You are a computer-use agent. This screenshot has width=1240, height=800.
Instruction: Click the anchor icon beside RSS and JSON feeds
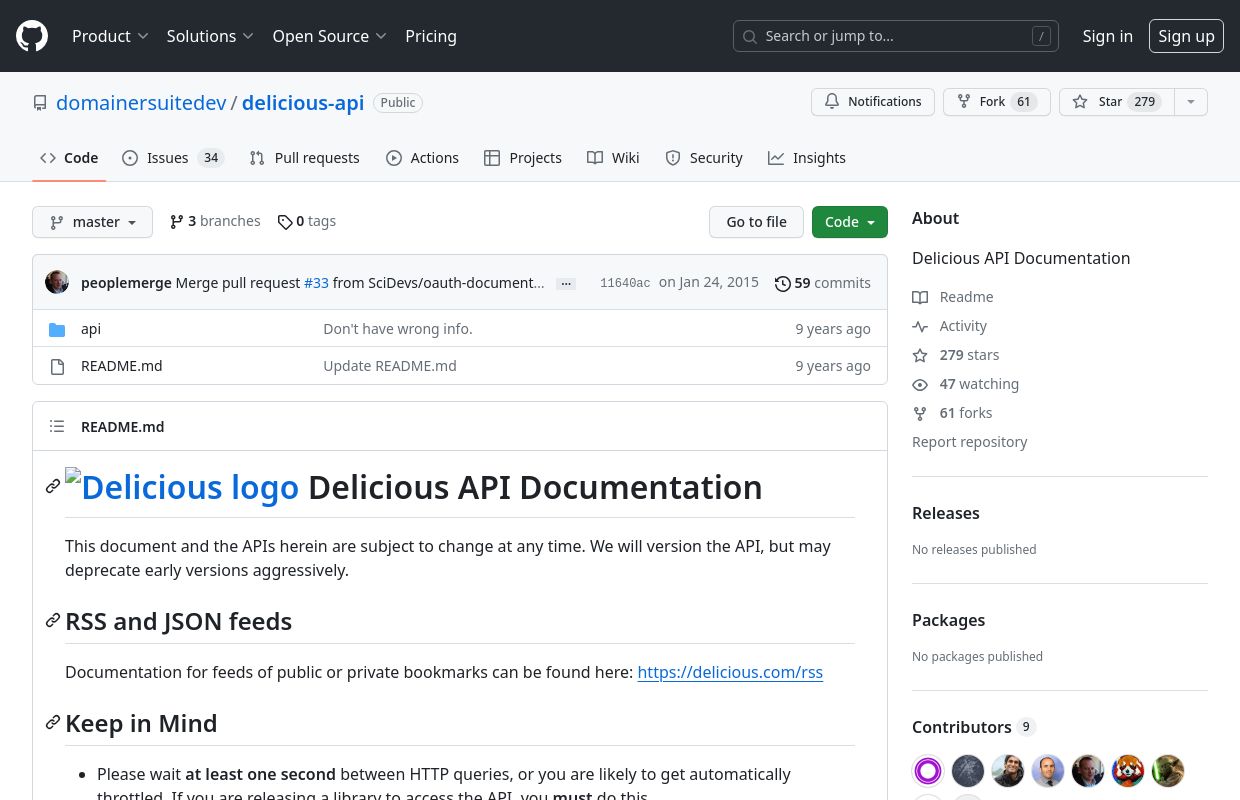pyautogui.click(x=53, y=621)
